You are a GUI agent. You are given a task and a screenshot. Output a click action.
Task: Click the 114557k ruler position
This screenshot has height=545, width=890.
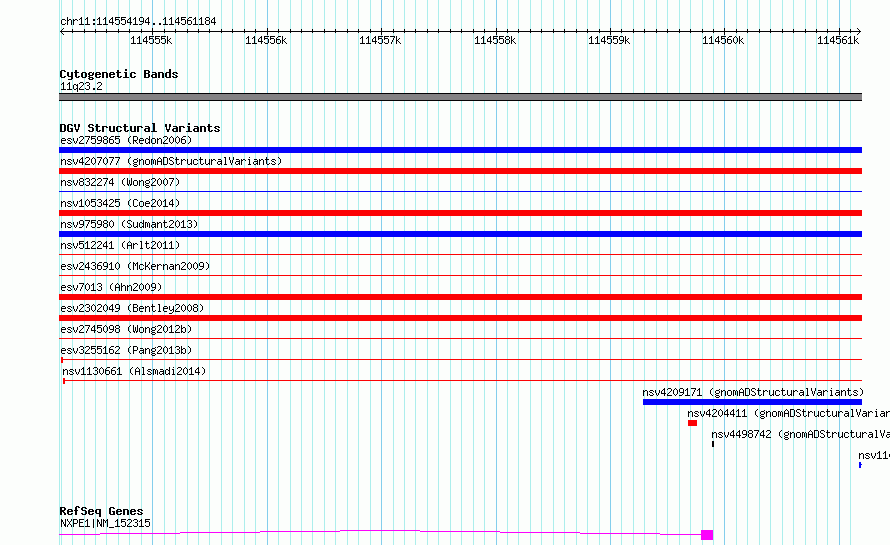click(x=380, y=40)
